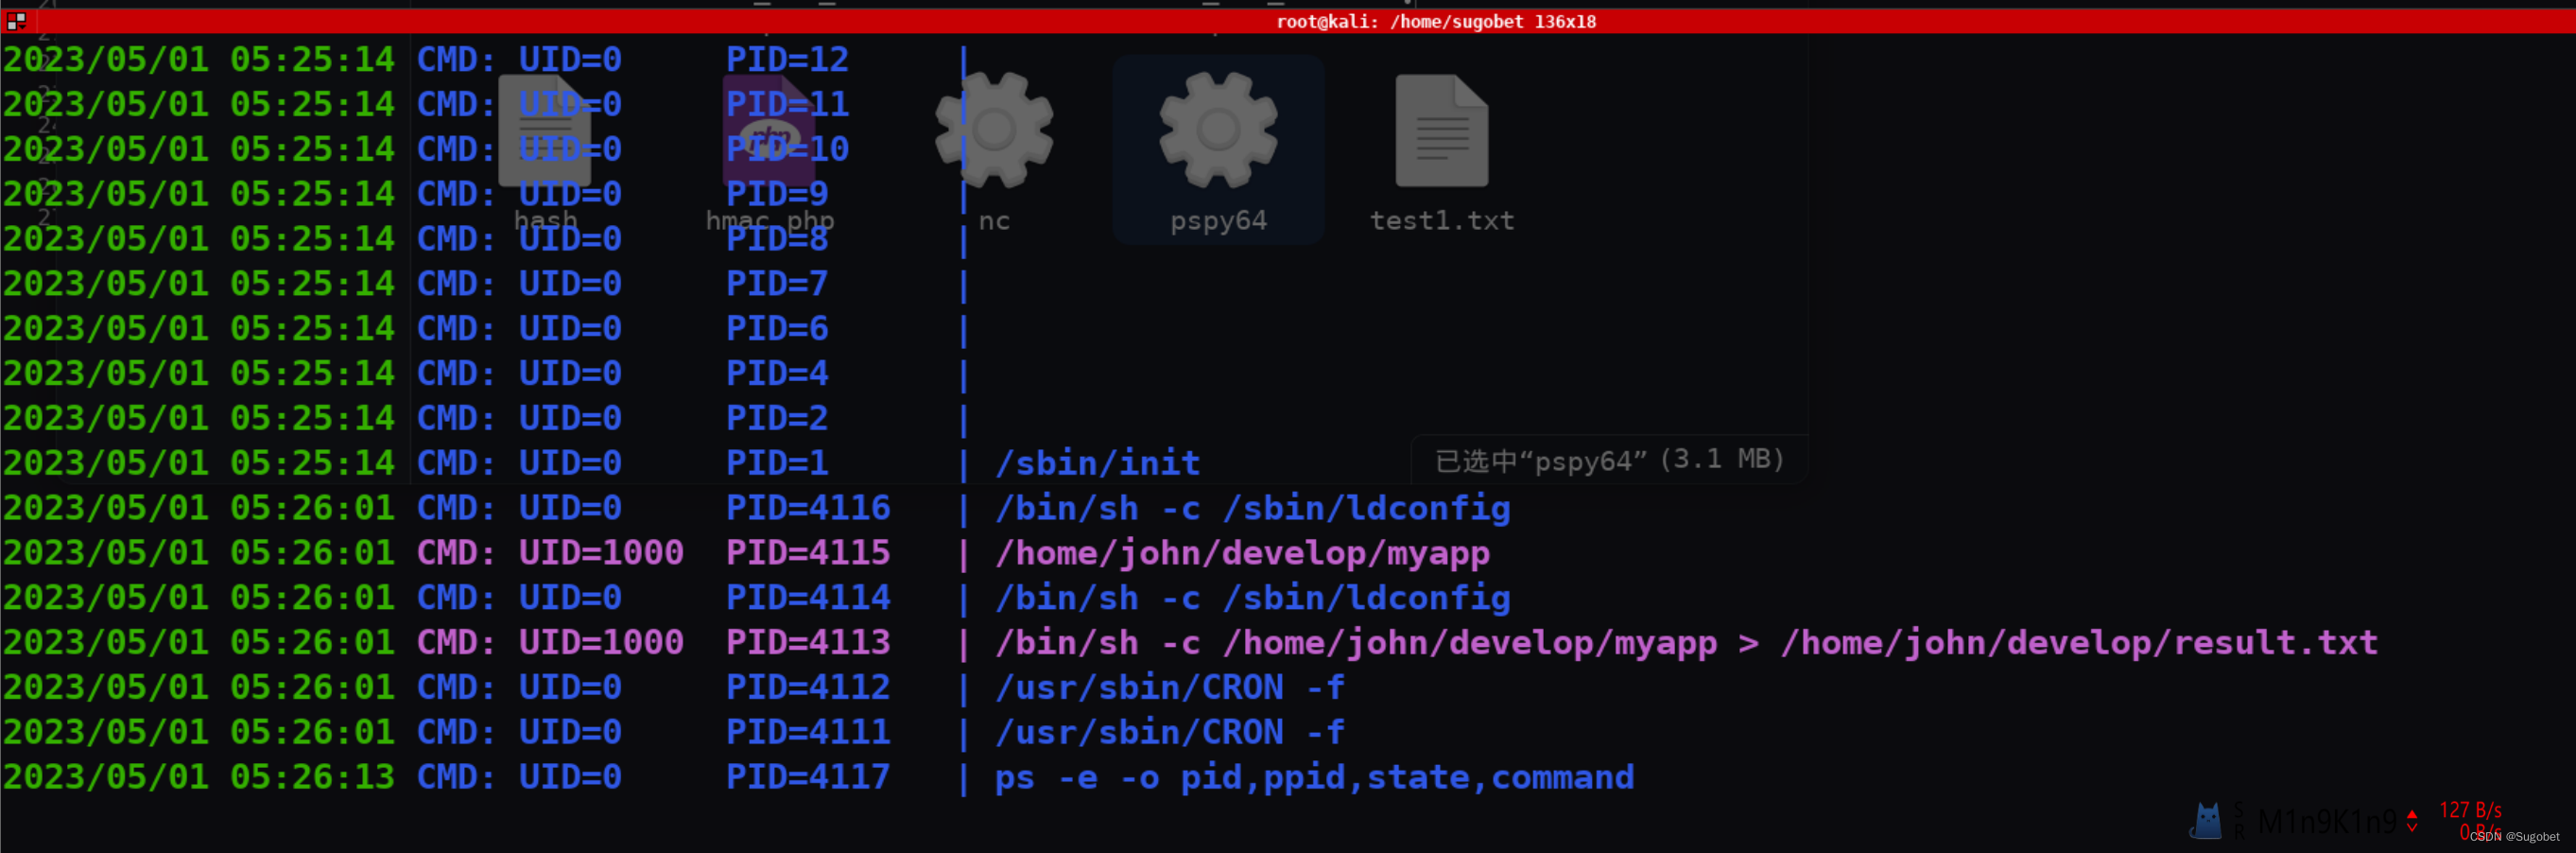Click the 05:26:13 timestamp in the last line

[x=312, y=777]
